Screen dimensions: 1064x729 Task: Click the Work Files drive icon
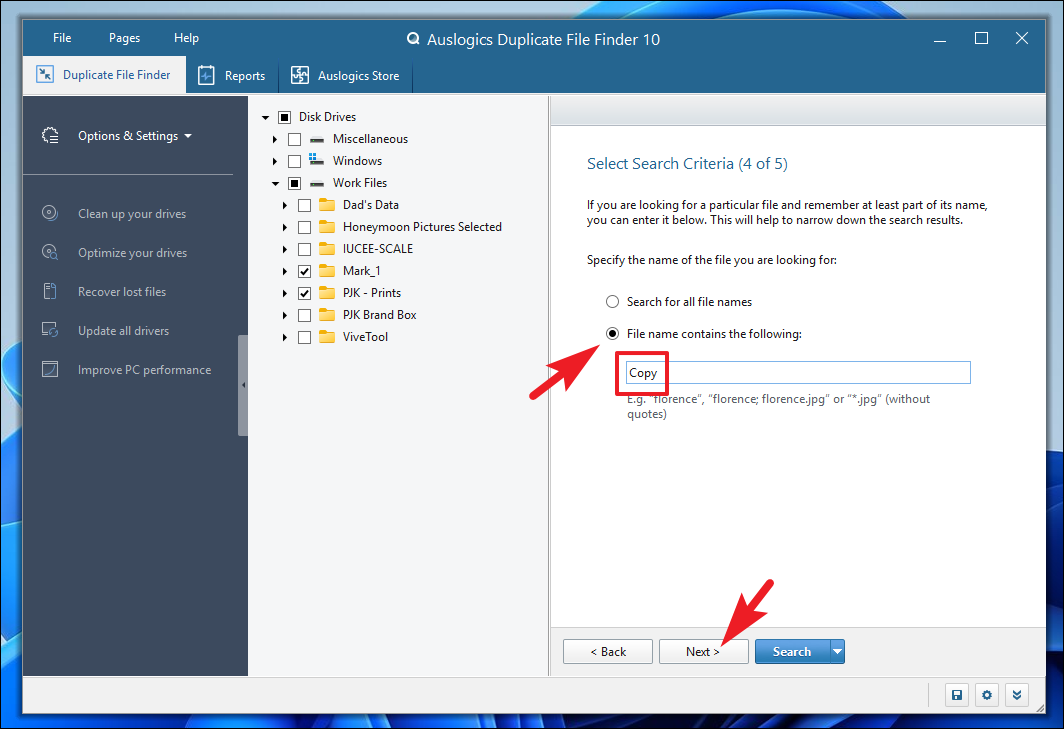[317, 183]
